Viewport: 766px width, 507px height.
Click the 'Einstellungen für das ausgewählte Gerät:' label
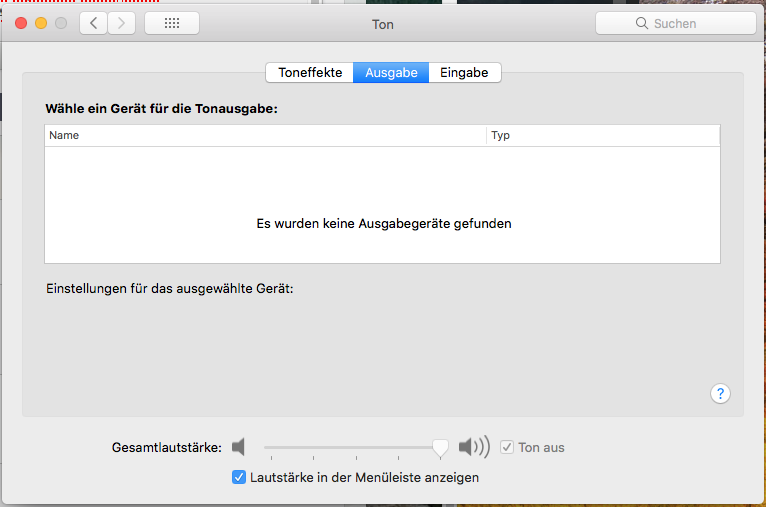point(170,289)
